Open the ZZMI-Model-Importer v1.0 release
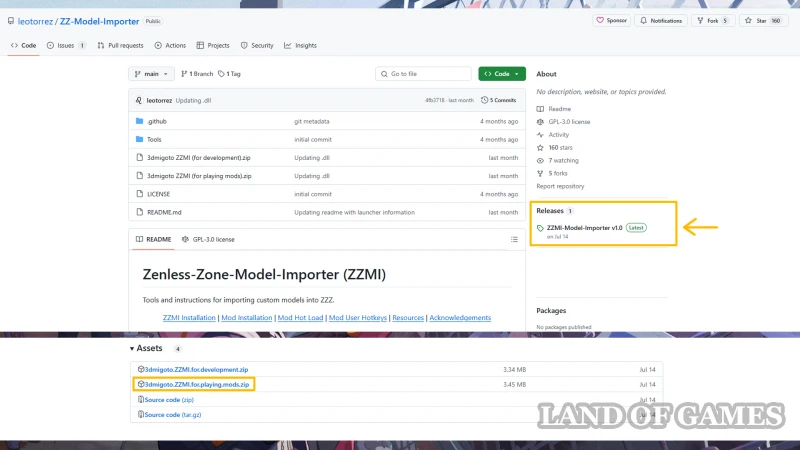 click(585, 228)
